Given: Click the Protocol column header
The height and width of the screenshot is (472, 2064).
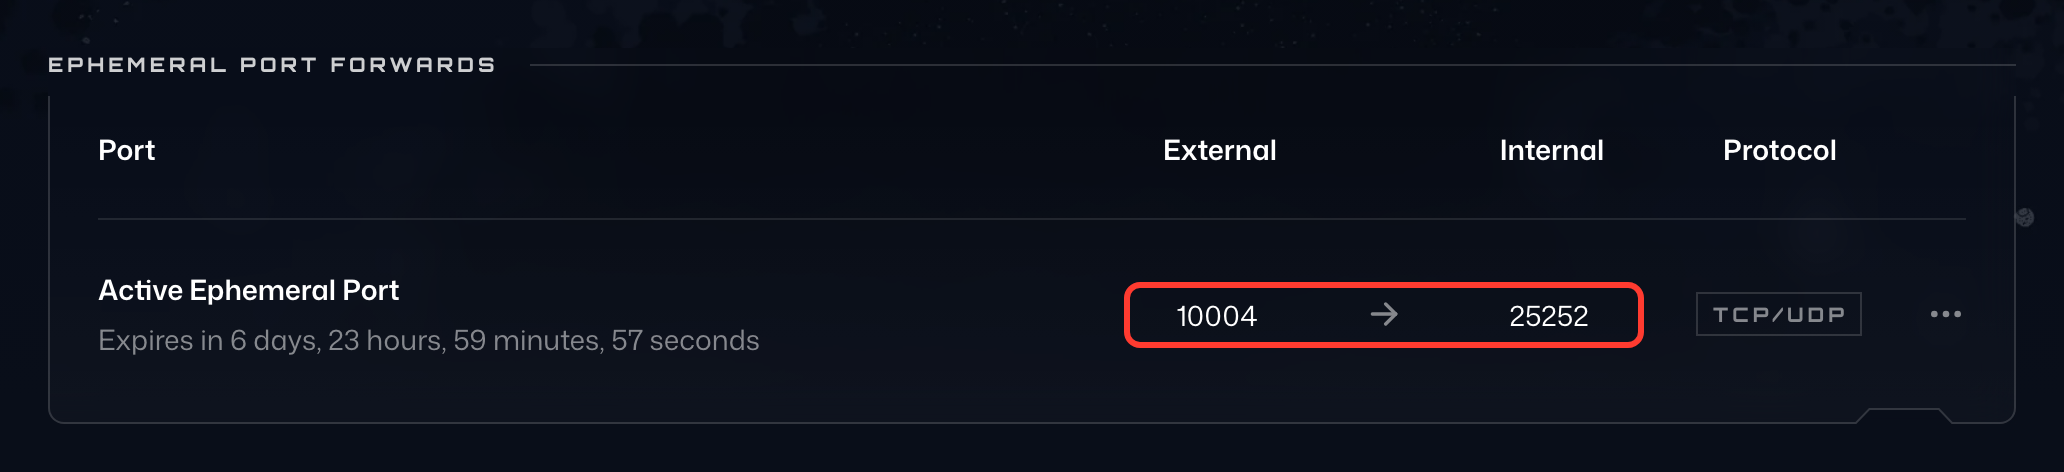Looking at the screenshot, I should (x=1779, y=150).
